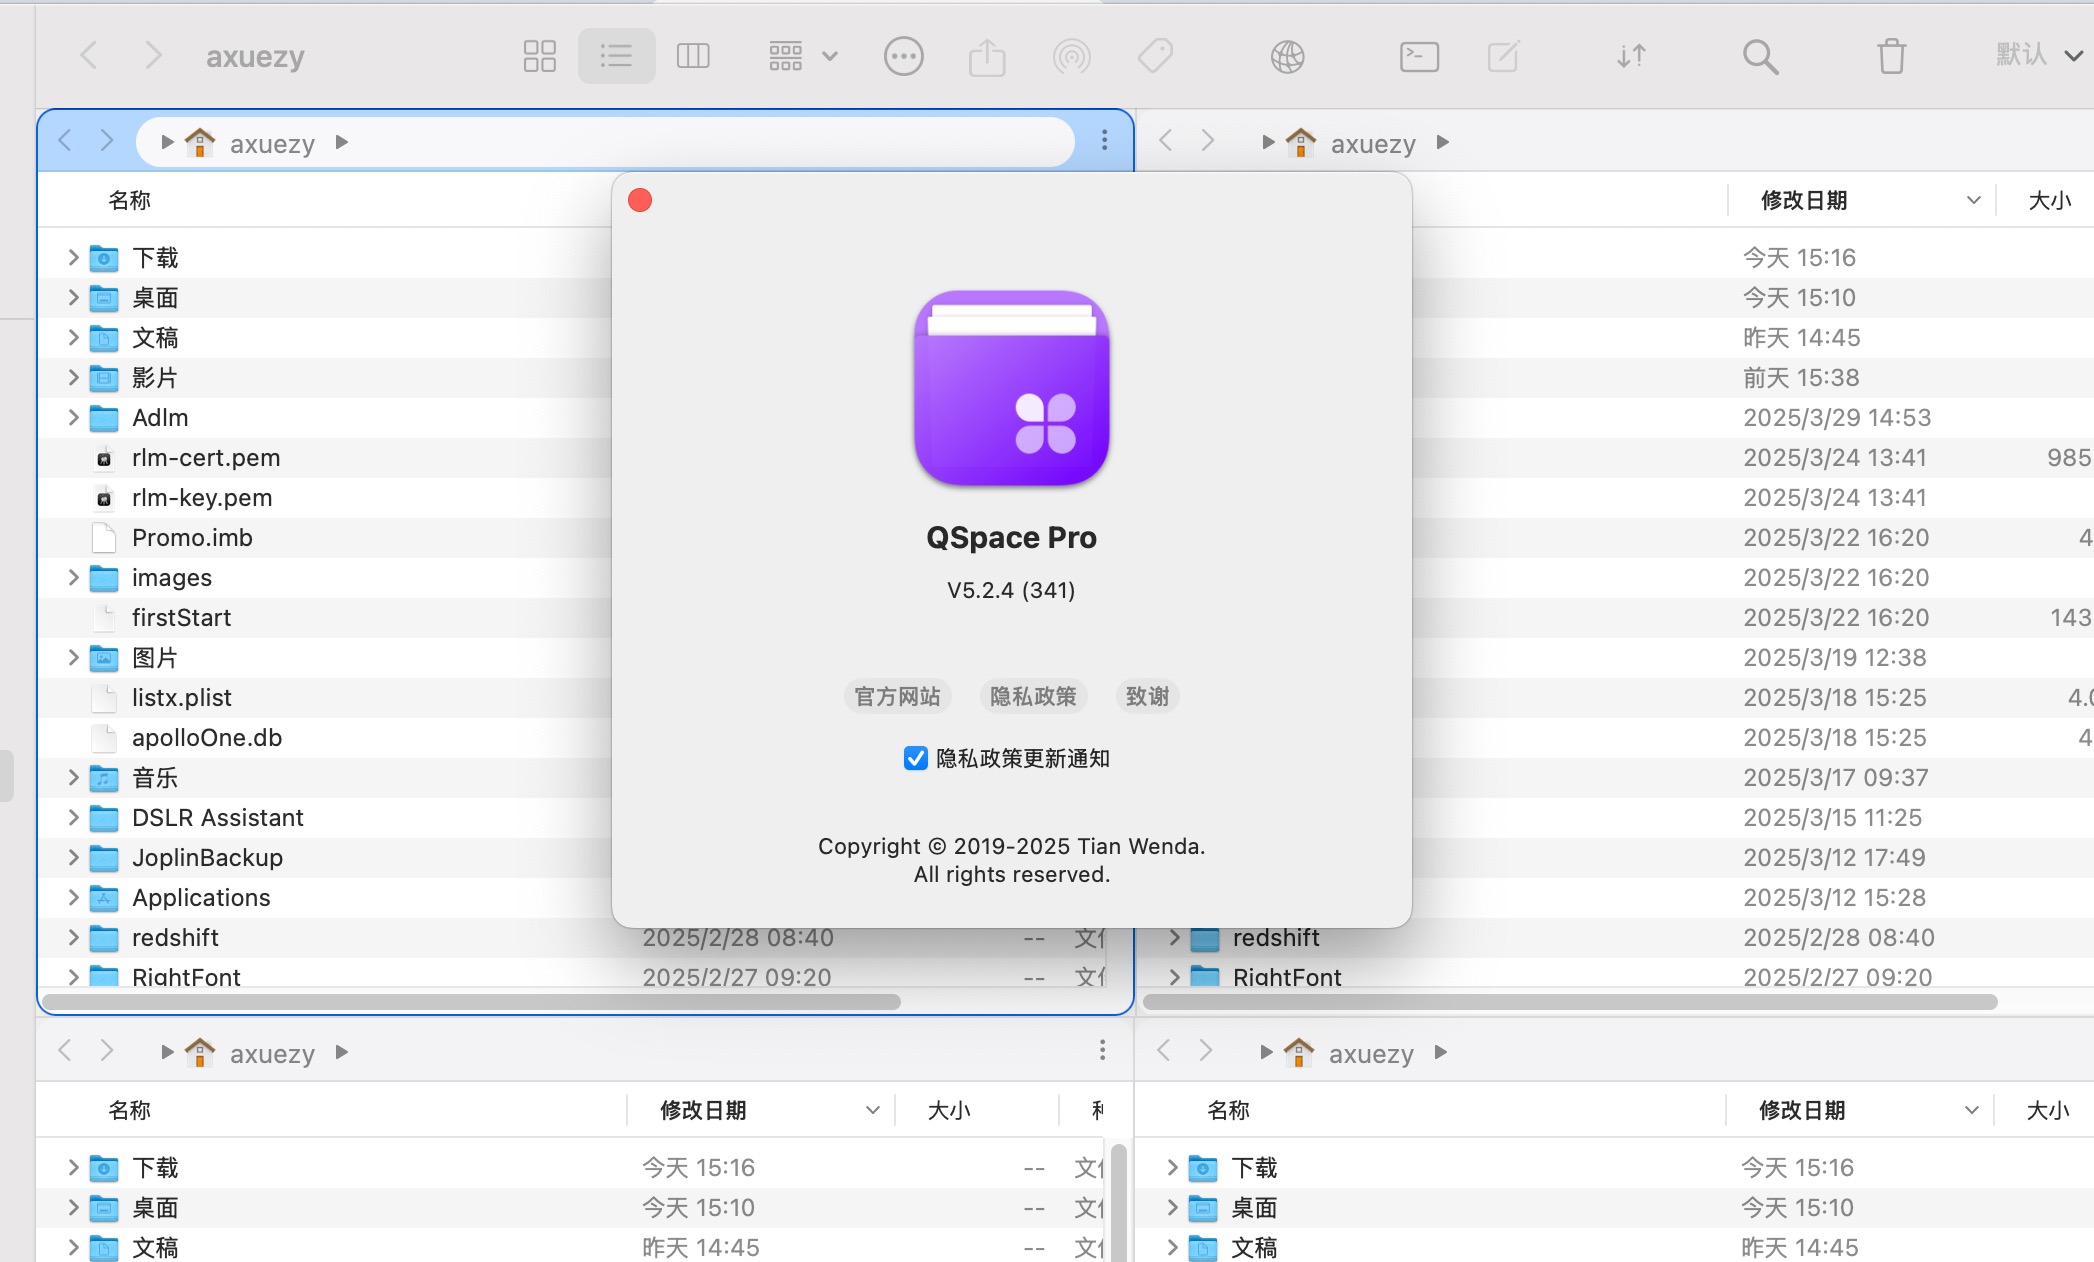The image size is (2094, 1262).
Task: Select list view in main toolbar
Action: [616, 56]
